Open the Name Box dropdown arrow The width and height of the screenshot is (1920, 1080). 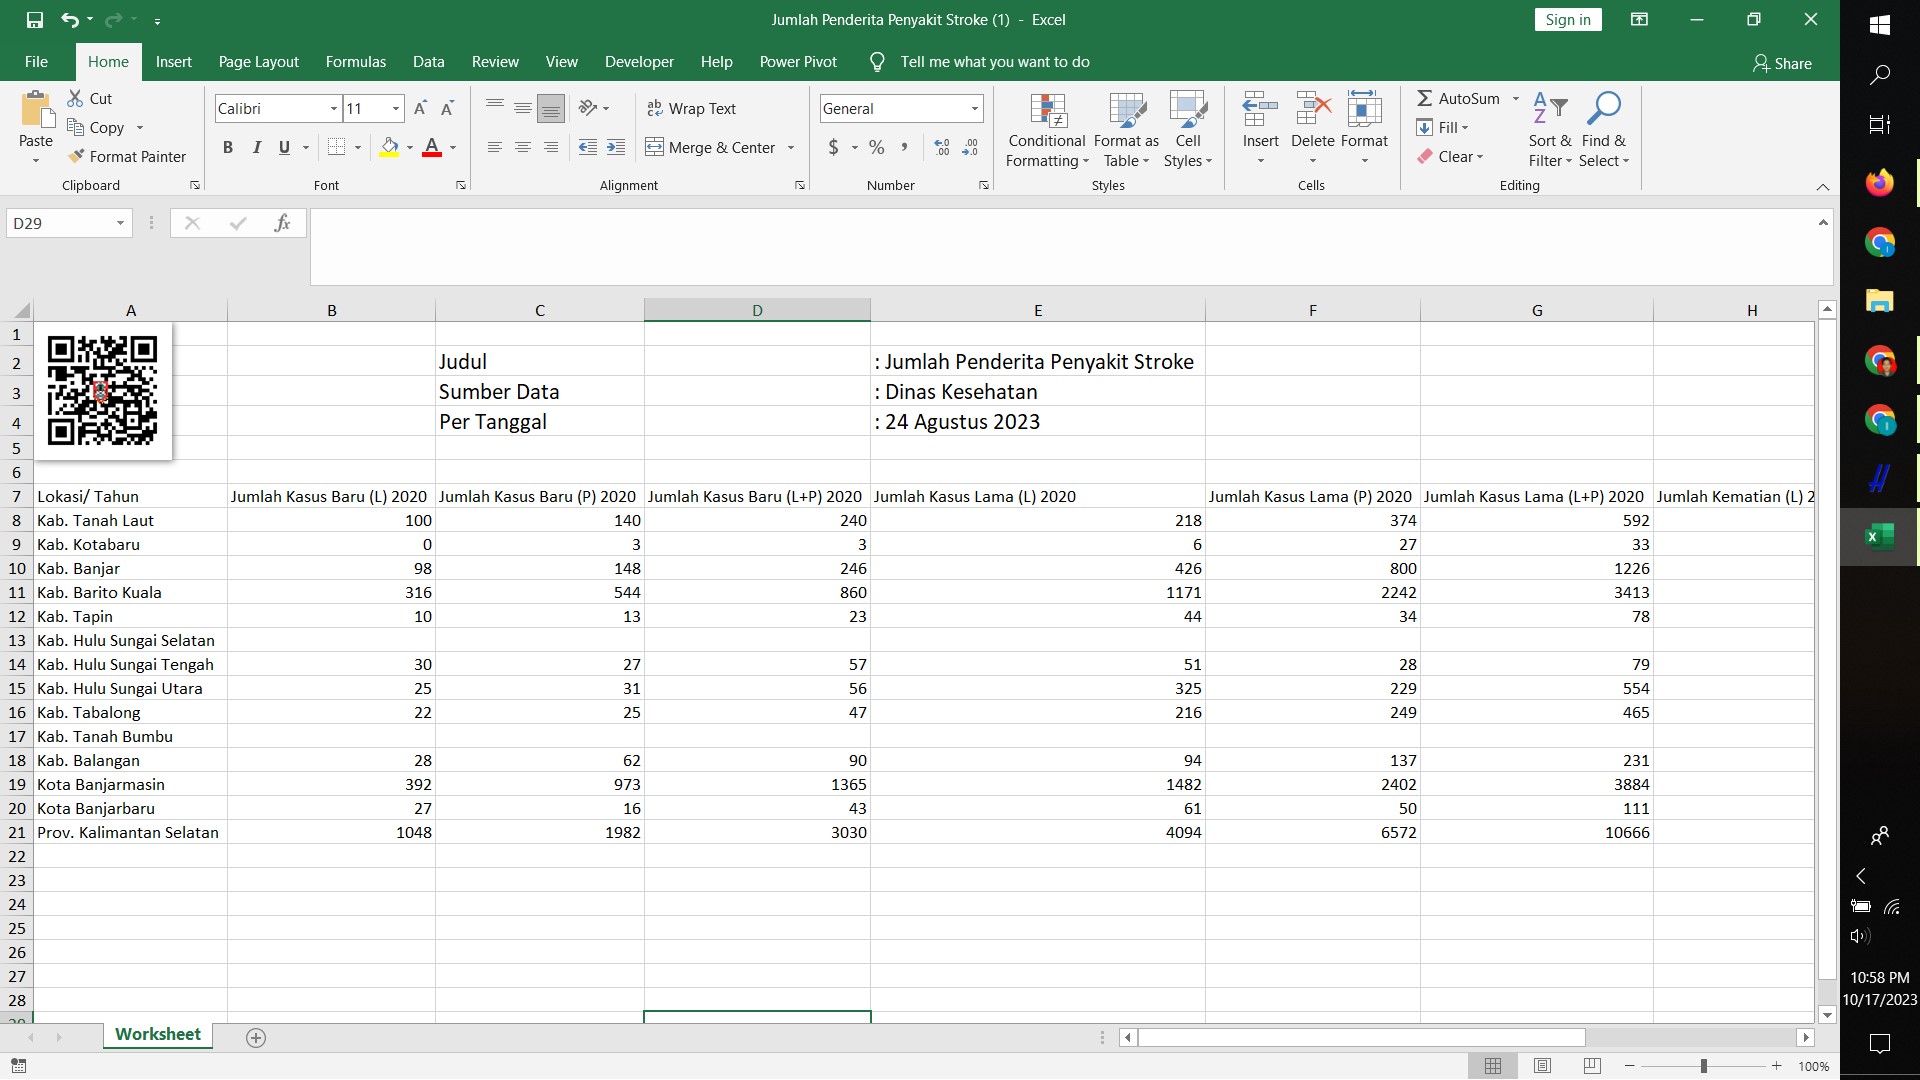[120, 223]
